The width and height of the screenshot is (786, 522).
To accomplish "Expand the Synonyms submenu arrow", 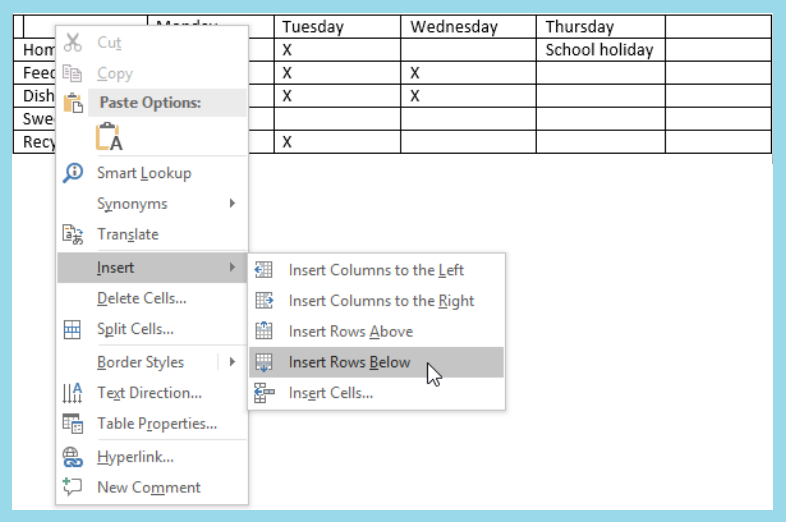I will click(232, 203).
